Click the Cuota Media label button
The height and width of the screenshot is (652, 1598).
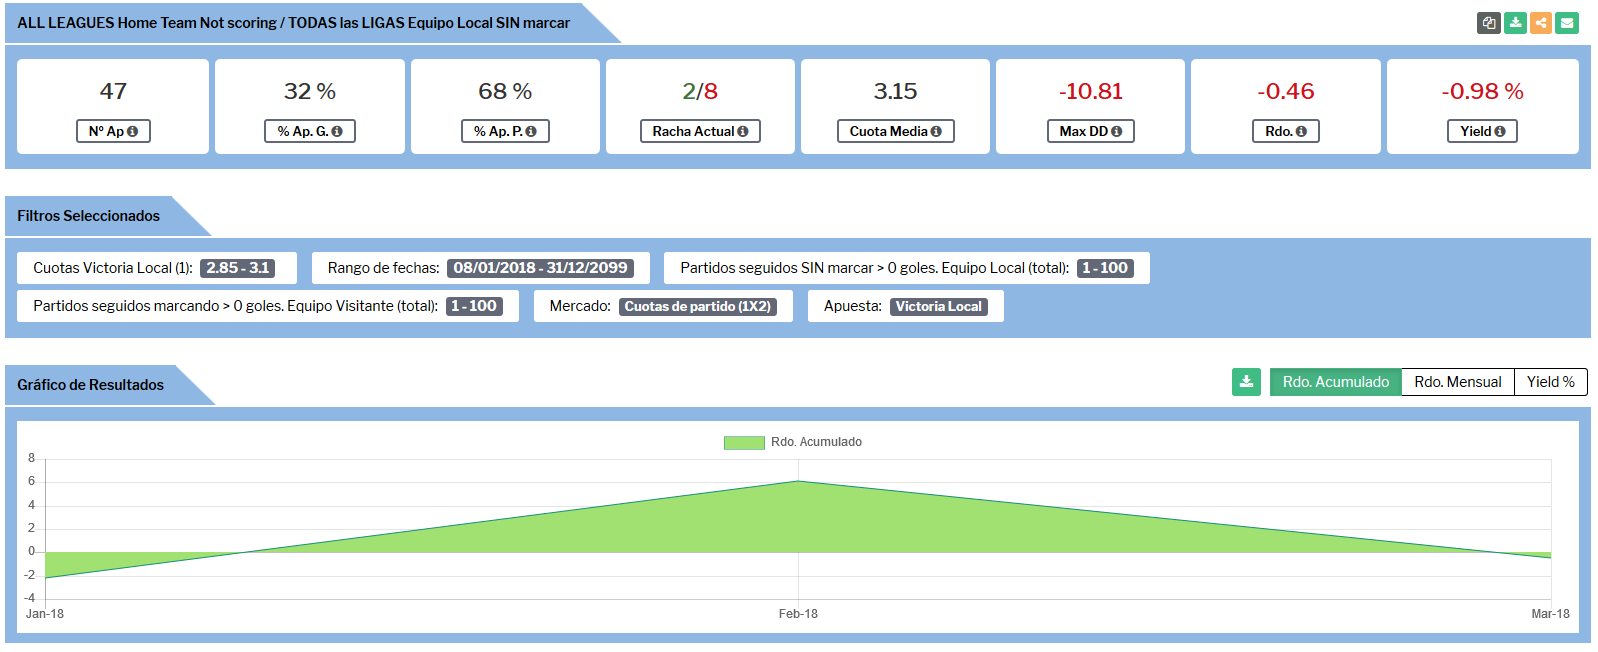pos(896,131)
